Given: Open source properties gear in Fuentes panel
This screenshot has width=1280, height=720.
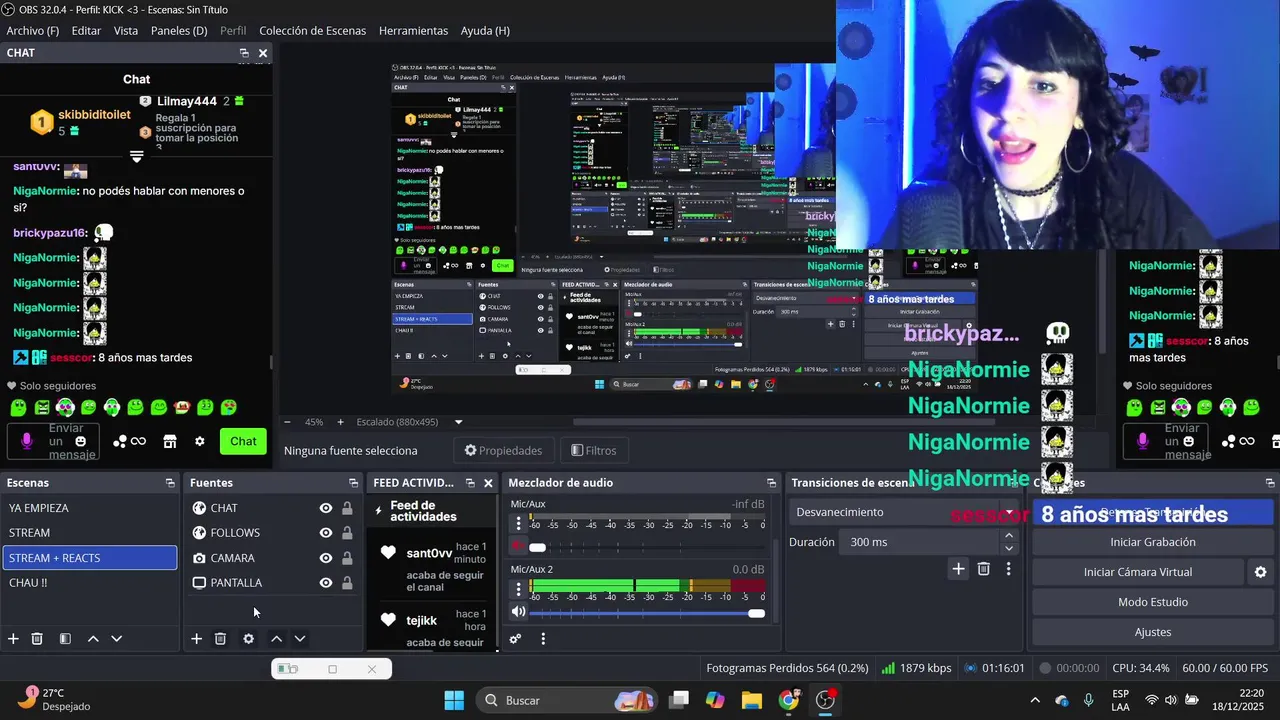Looking at the screenshot, I should click(248, 638).
